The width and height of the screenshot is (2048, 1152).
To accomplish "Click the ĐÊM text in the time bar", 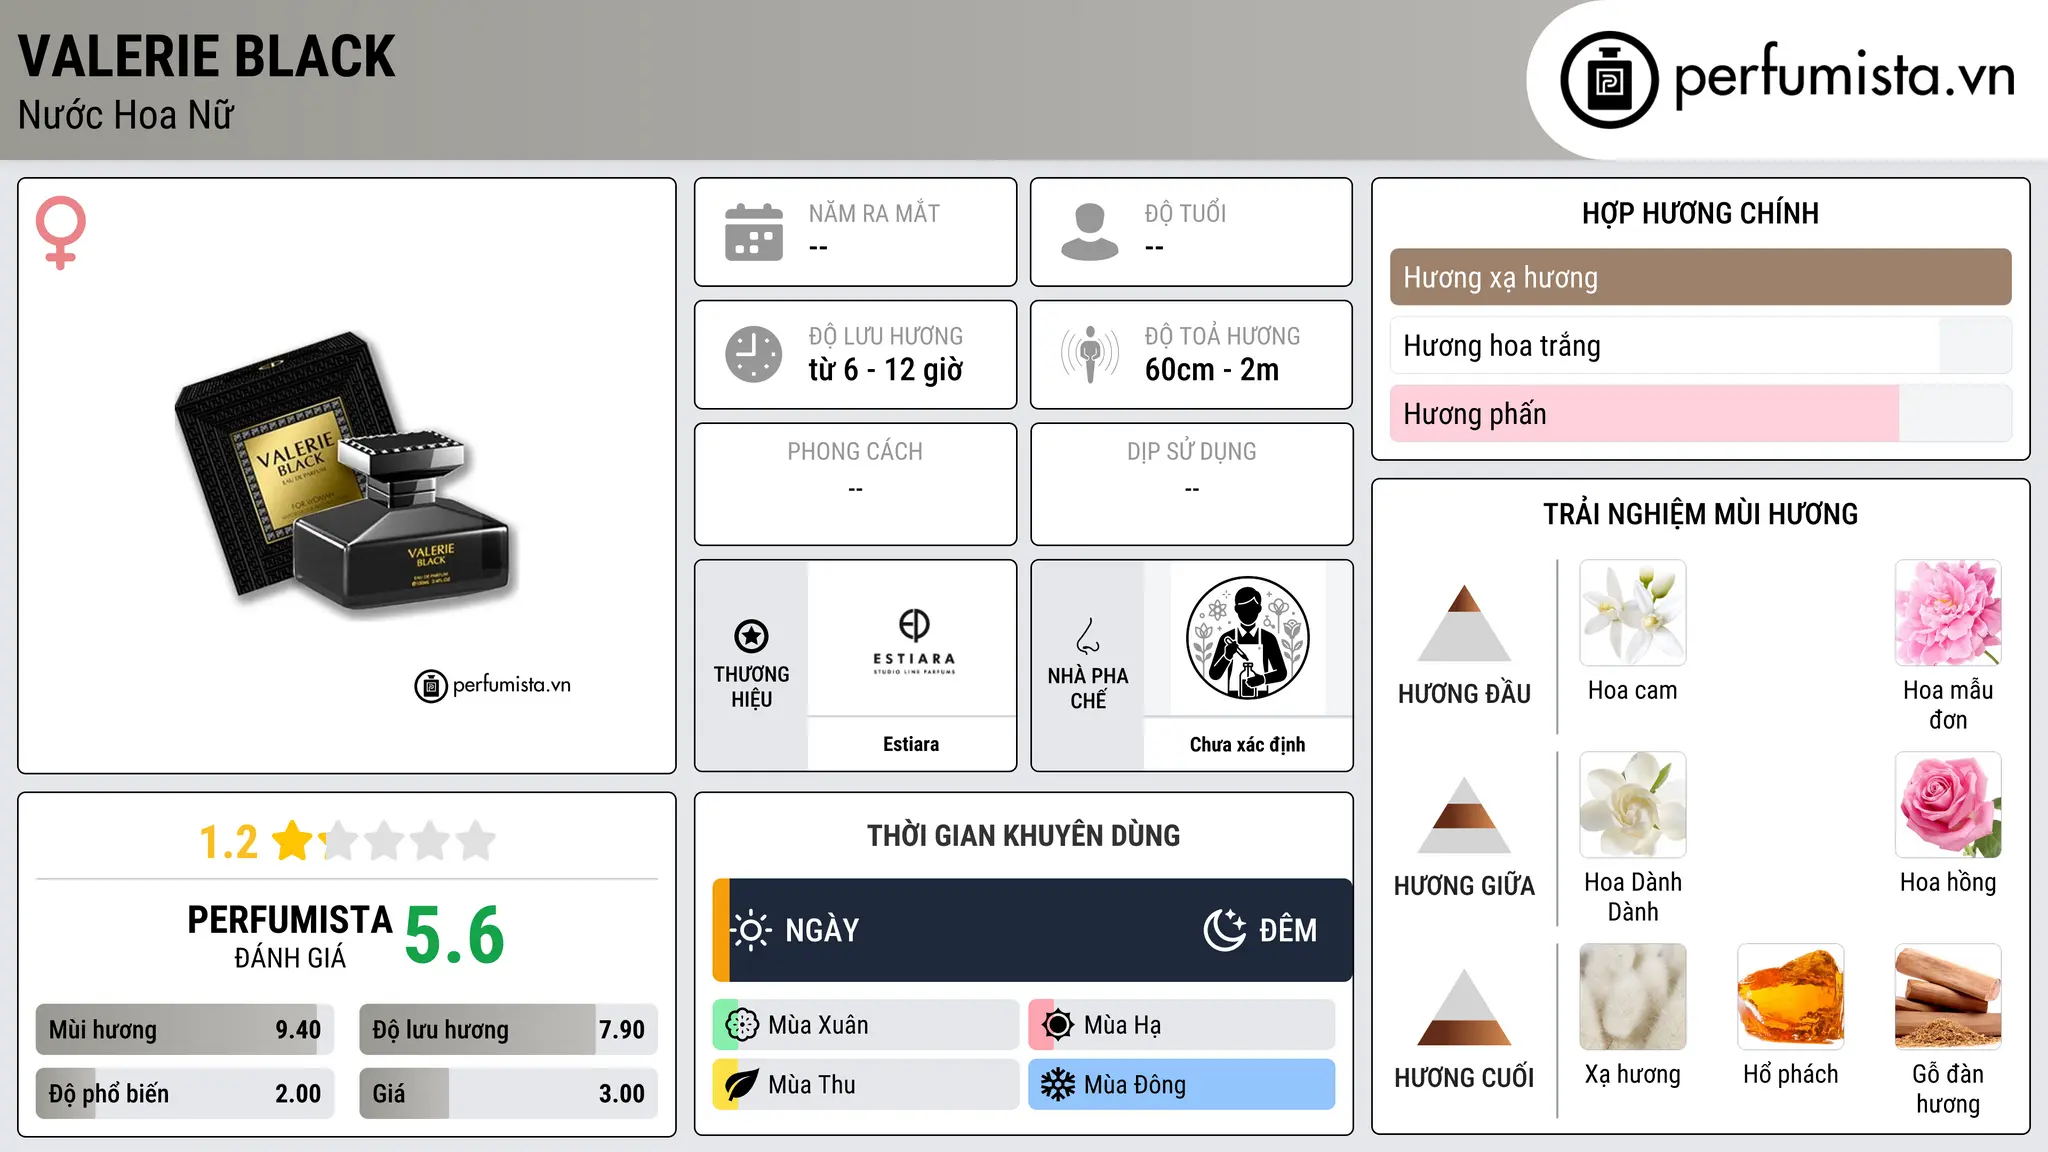I will click(x=1288, y=930).
